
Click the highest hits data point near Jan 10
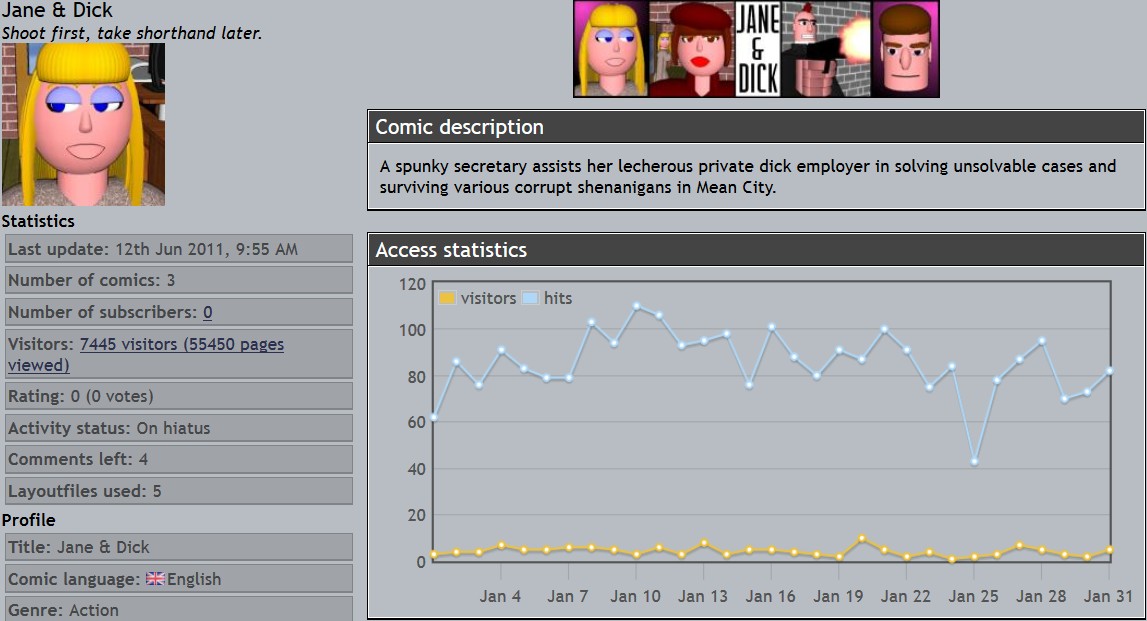click(x=636, y=306)
